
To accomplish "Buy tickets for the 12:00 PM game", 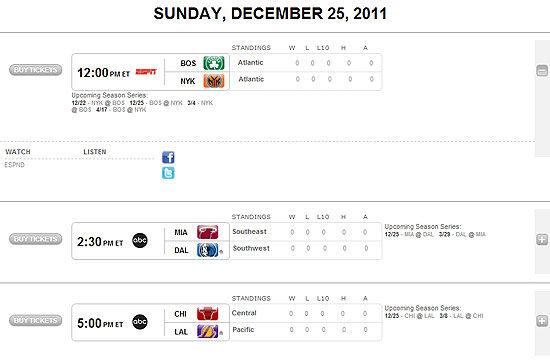I will coord(35,70).
